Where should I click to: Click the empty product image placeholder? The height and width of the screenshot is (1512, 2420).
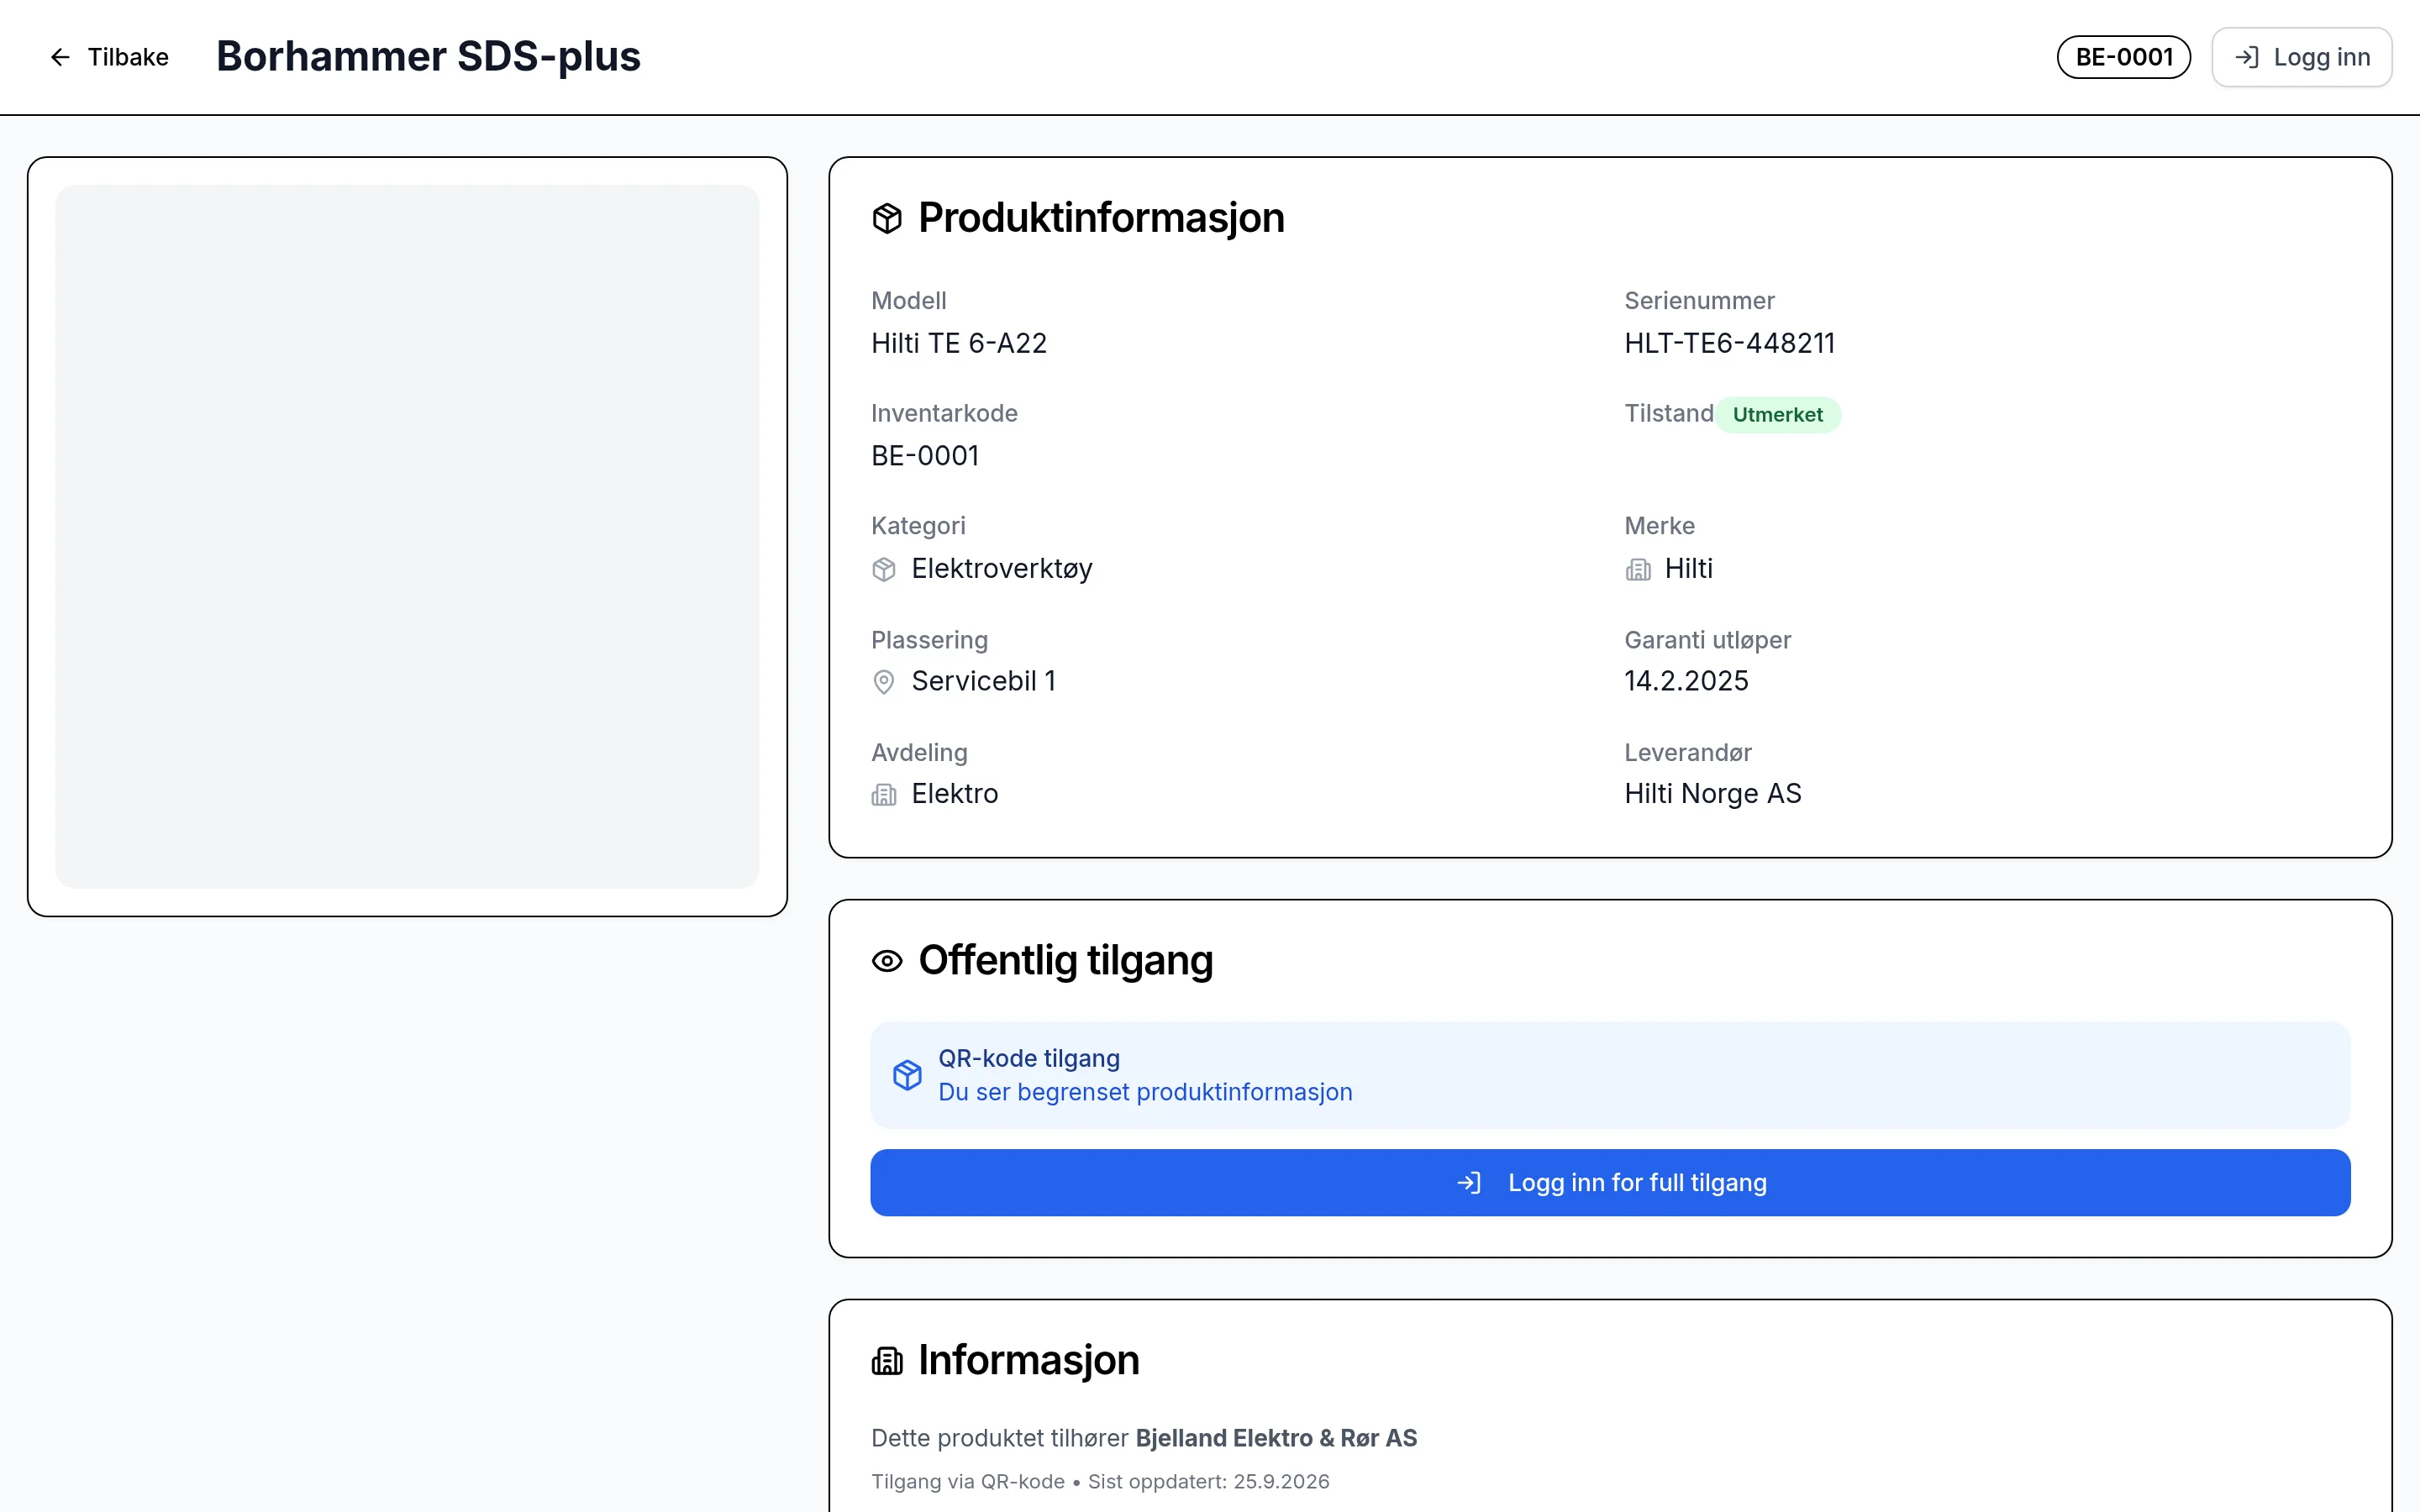407,536
